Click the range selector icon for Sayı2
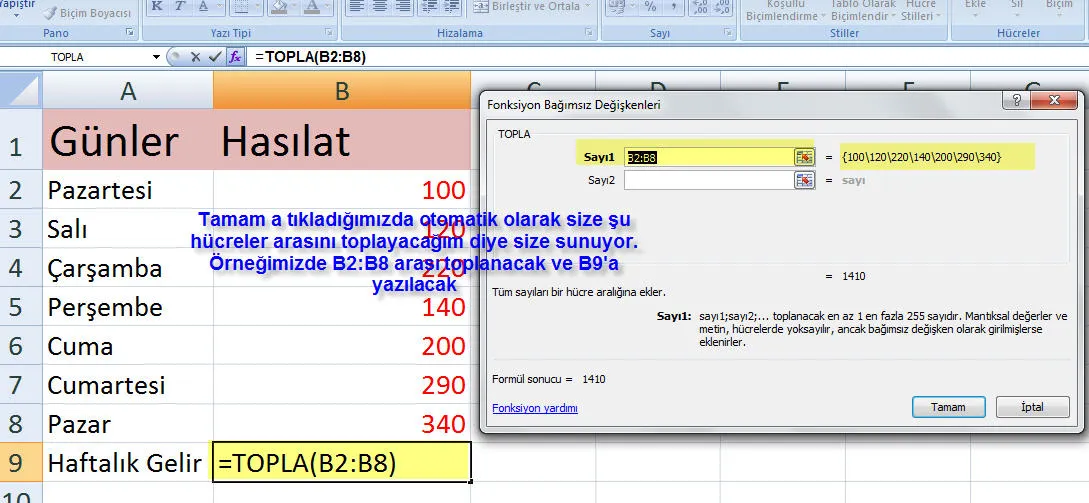The image size is (1089, 503). (x=804, y=180)
